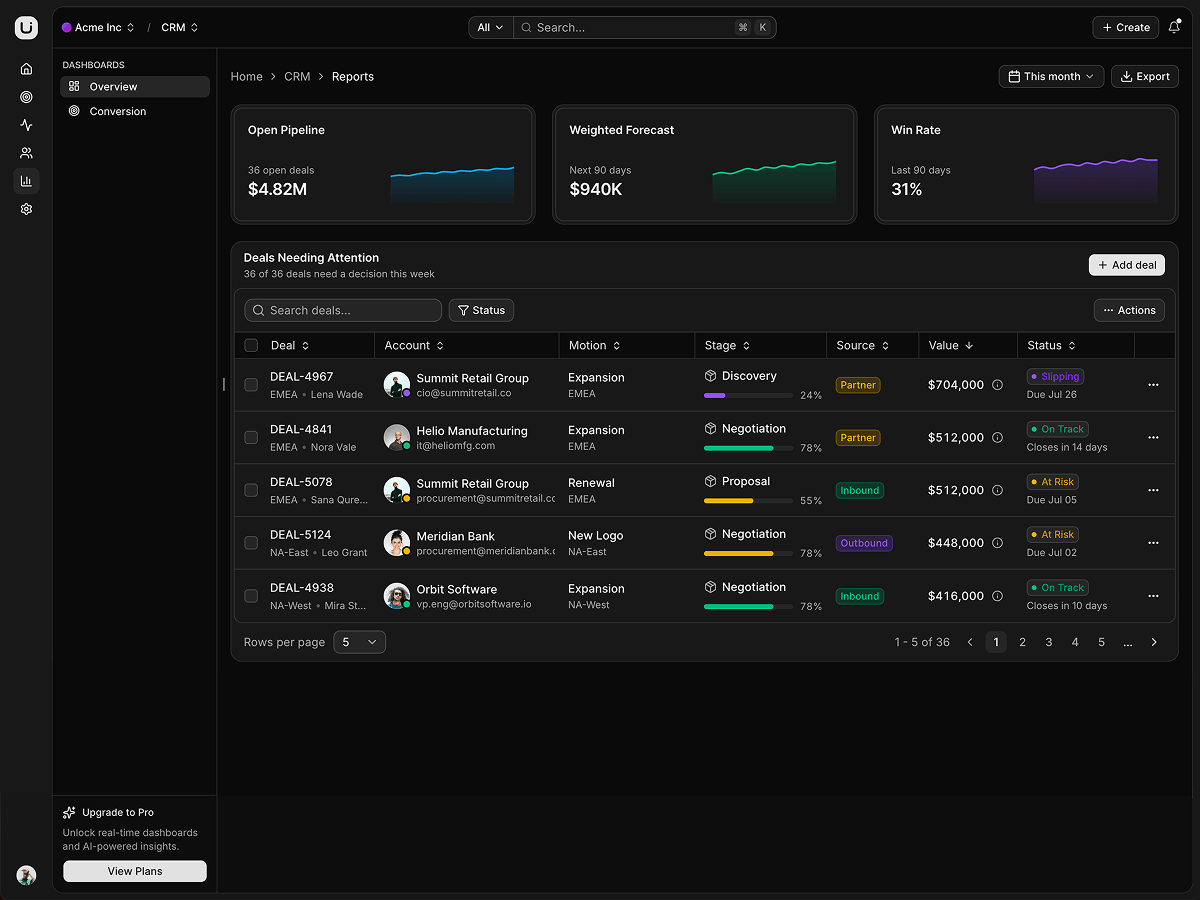1200x900 pixels.
Task: Go to CRM breadcrumb
Action: (x=297, y=77)
